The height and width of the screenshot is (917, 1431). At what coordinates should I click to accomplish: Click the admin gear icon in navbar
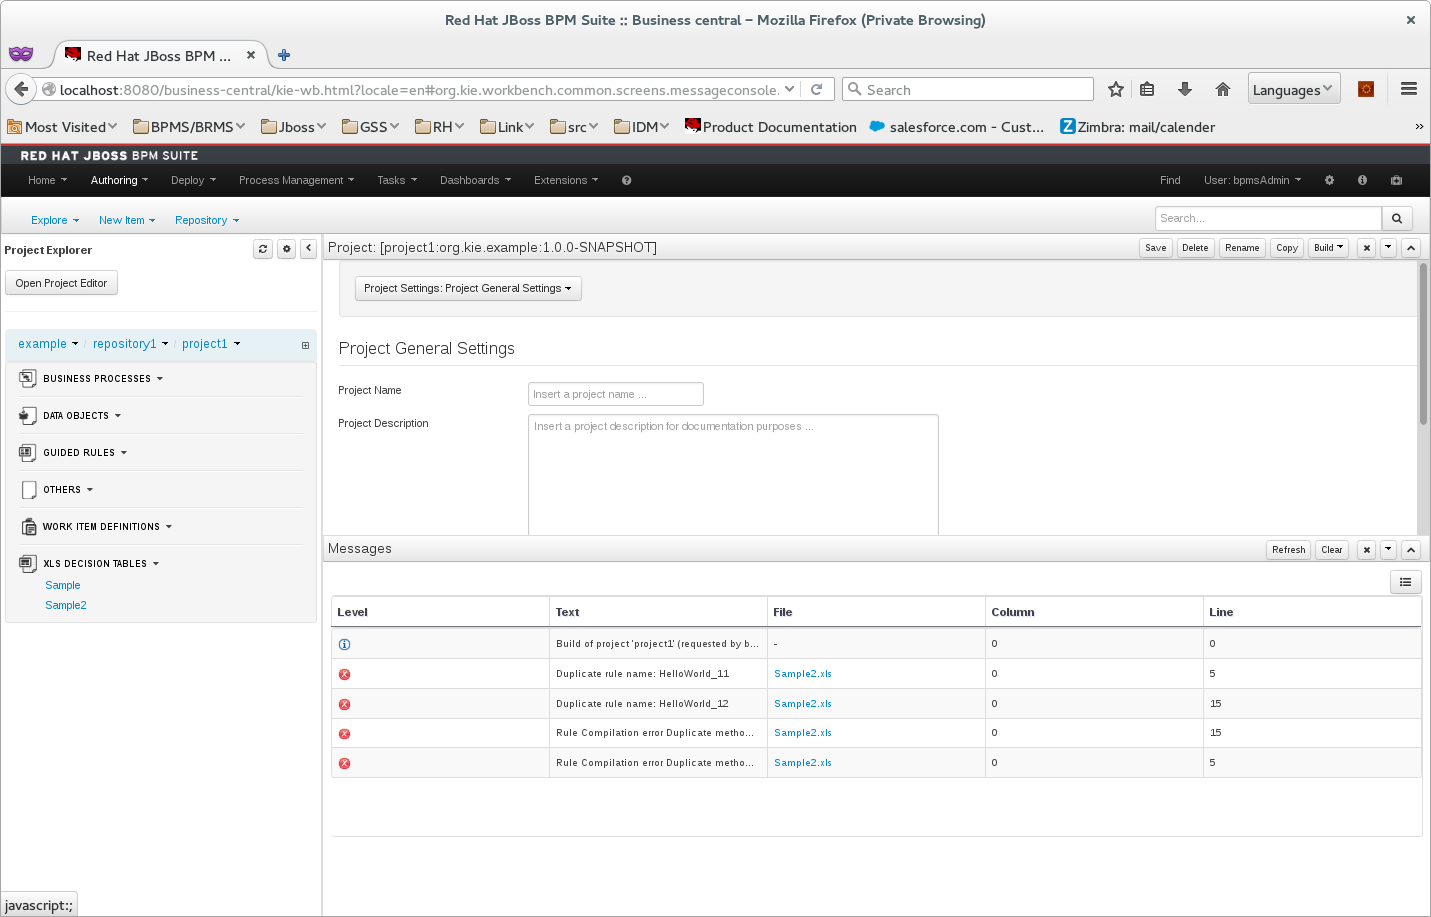1329,181
